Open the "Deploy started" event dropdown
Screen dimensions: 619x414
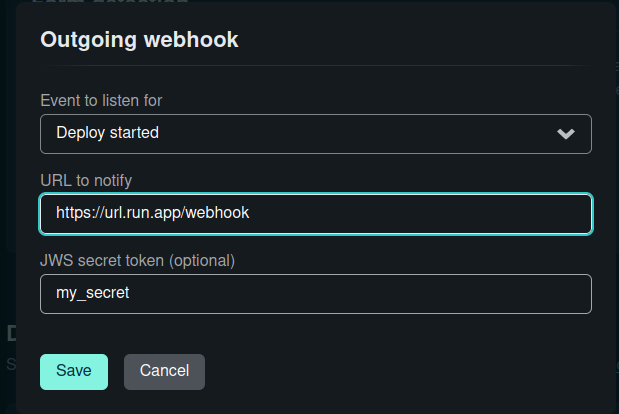316,134
